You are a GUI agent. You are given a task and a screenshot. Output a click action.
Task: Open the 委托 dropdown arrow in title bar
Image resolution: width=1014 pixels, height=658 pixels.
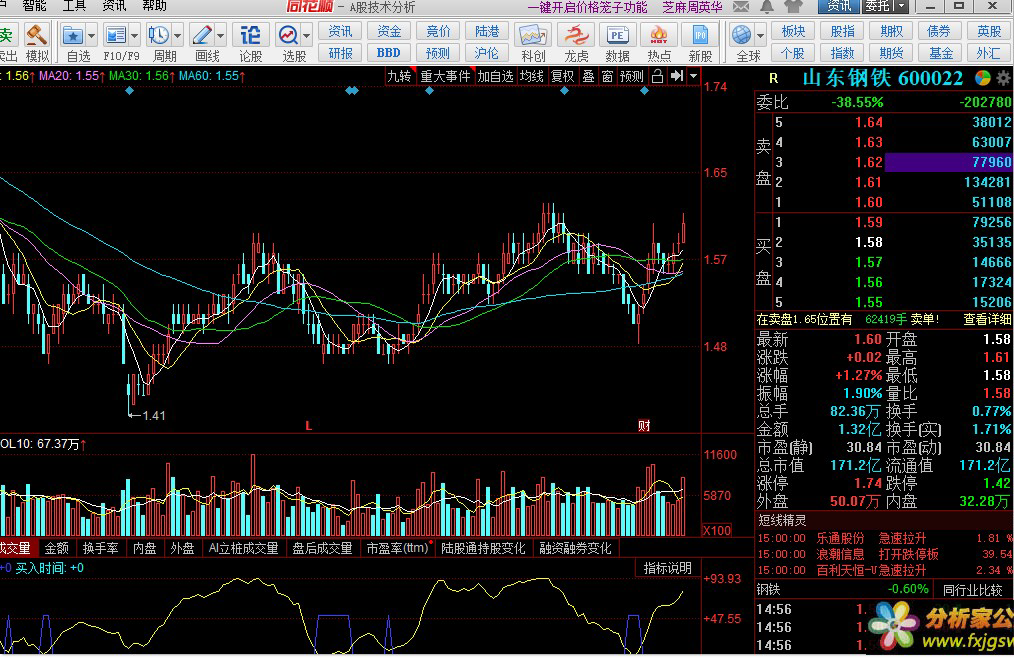click(x=902, y=6)
